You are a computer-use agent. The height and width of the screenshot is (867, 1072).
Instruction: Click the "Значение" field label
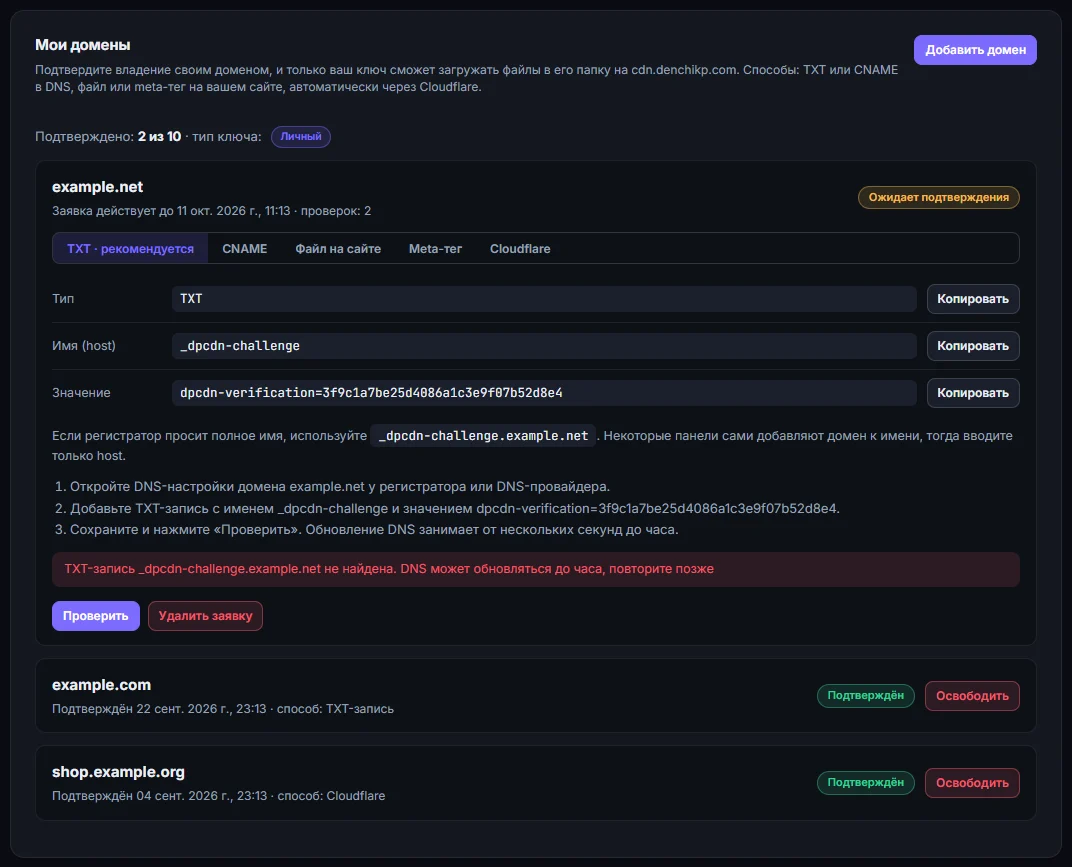point(81,393)
